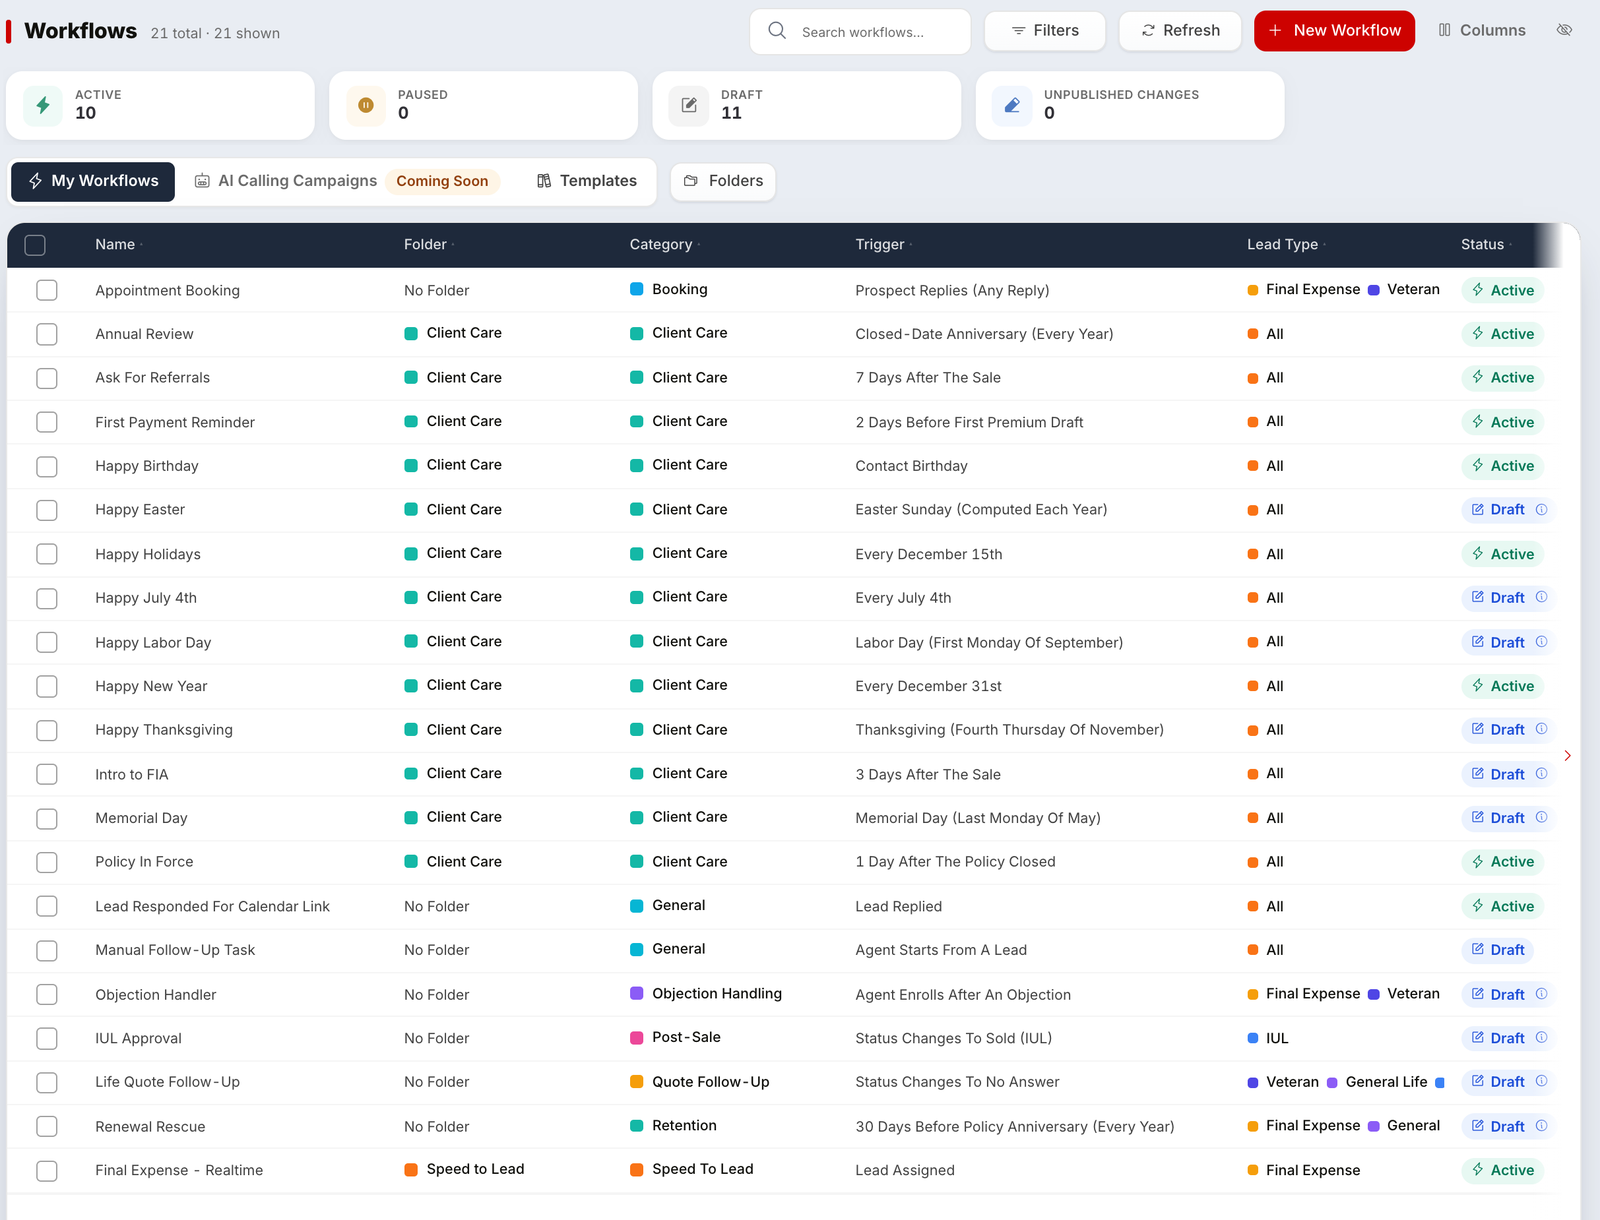
Task: Click the info icon beside Memorial Day draft
Action: point(1541,817)
